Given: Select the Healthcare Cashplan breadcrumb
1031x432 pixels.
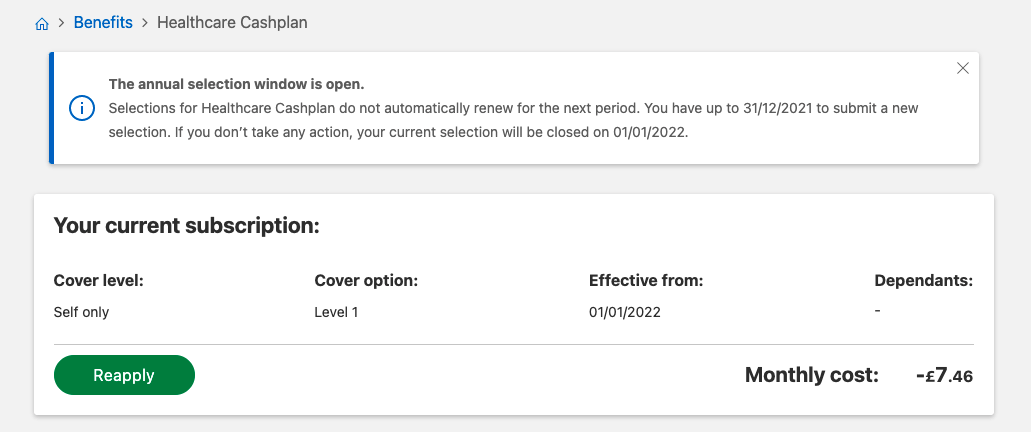Looking at the screenshot, I should coord(232,22).
